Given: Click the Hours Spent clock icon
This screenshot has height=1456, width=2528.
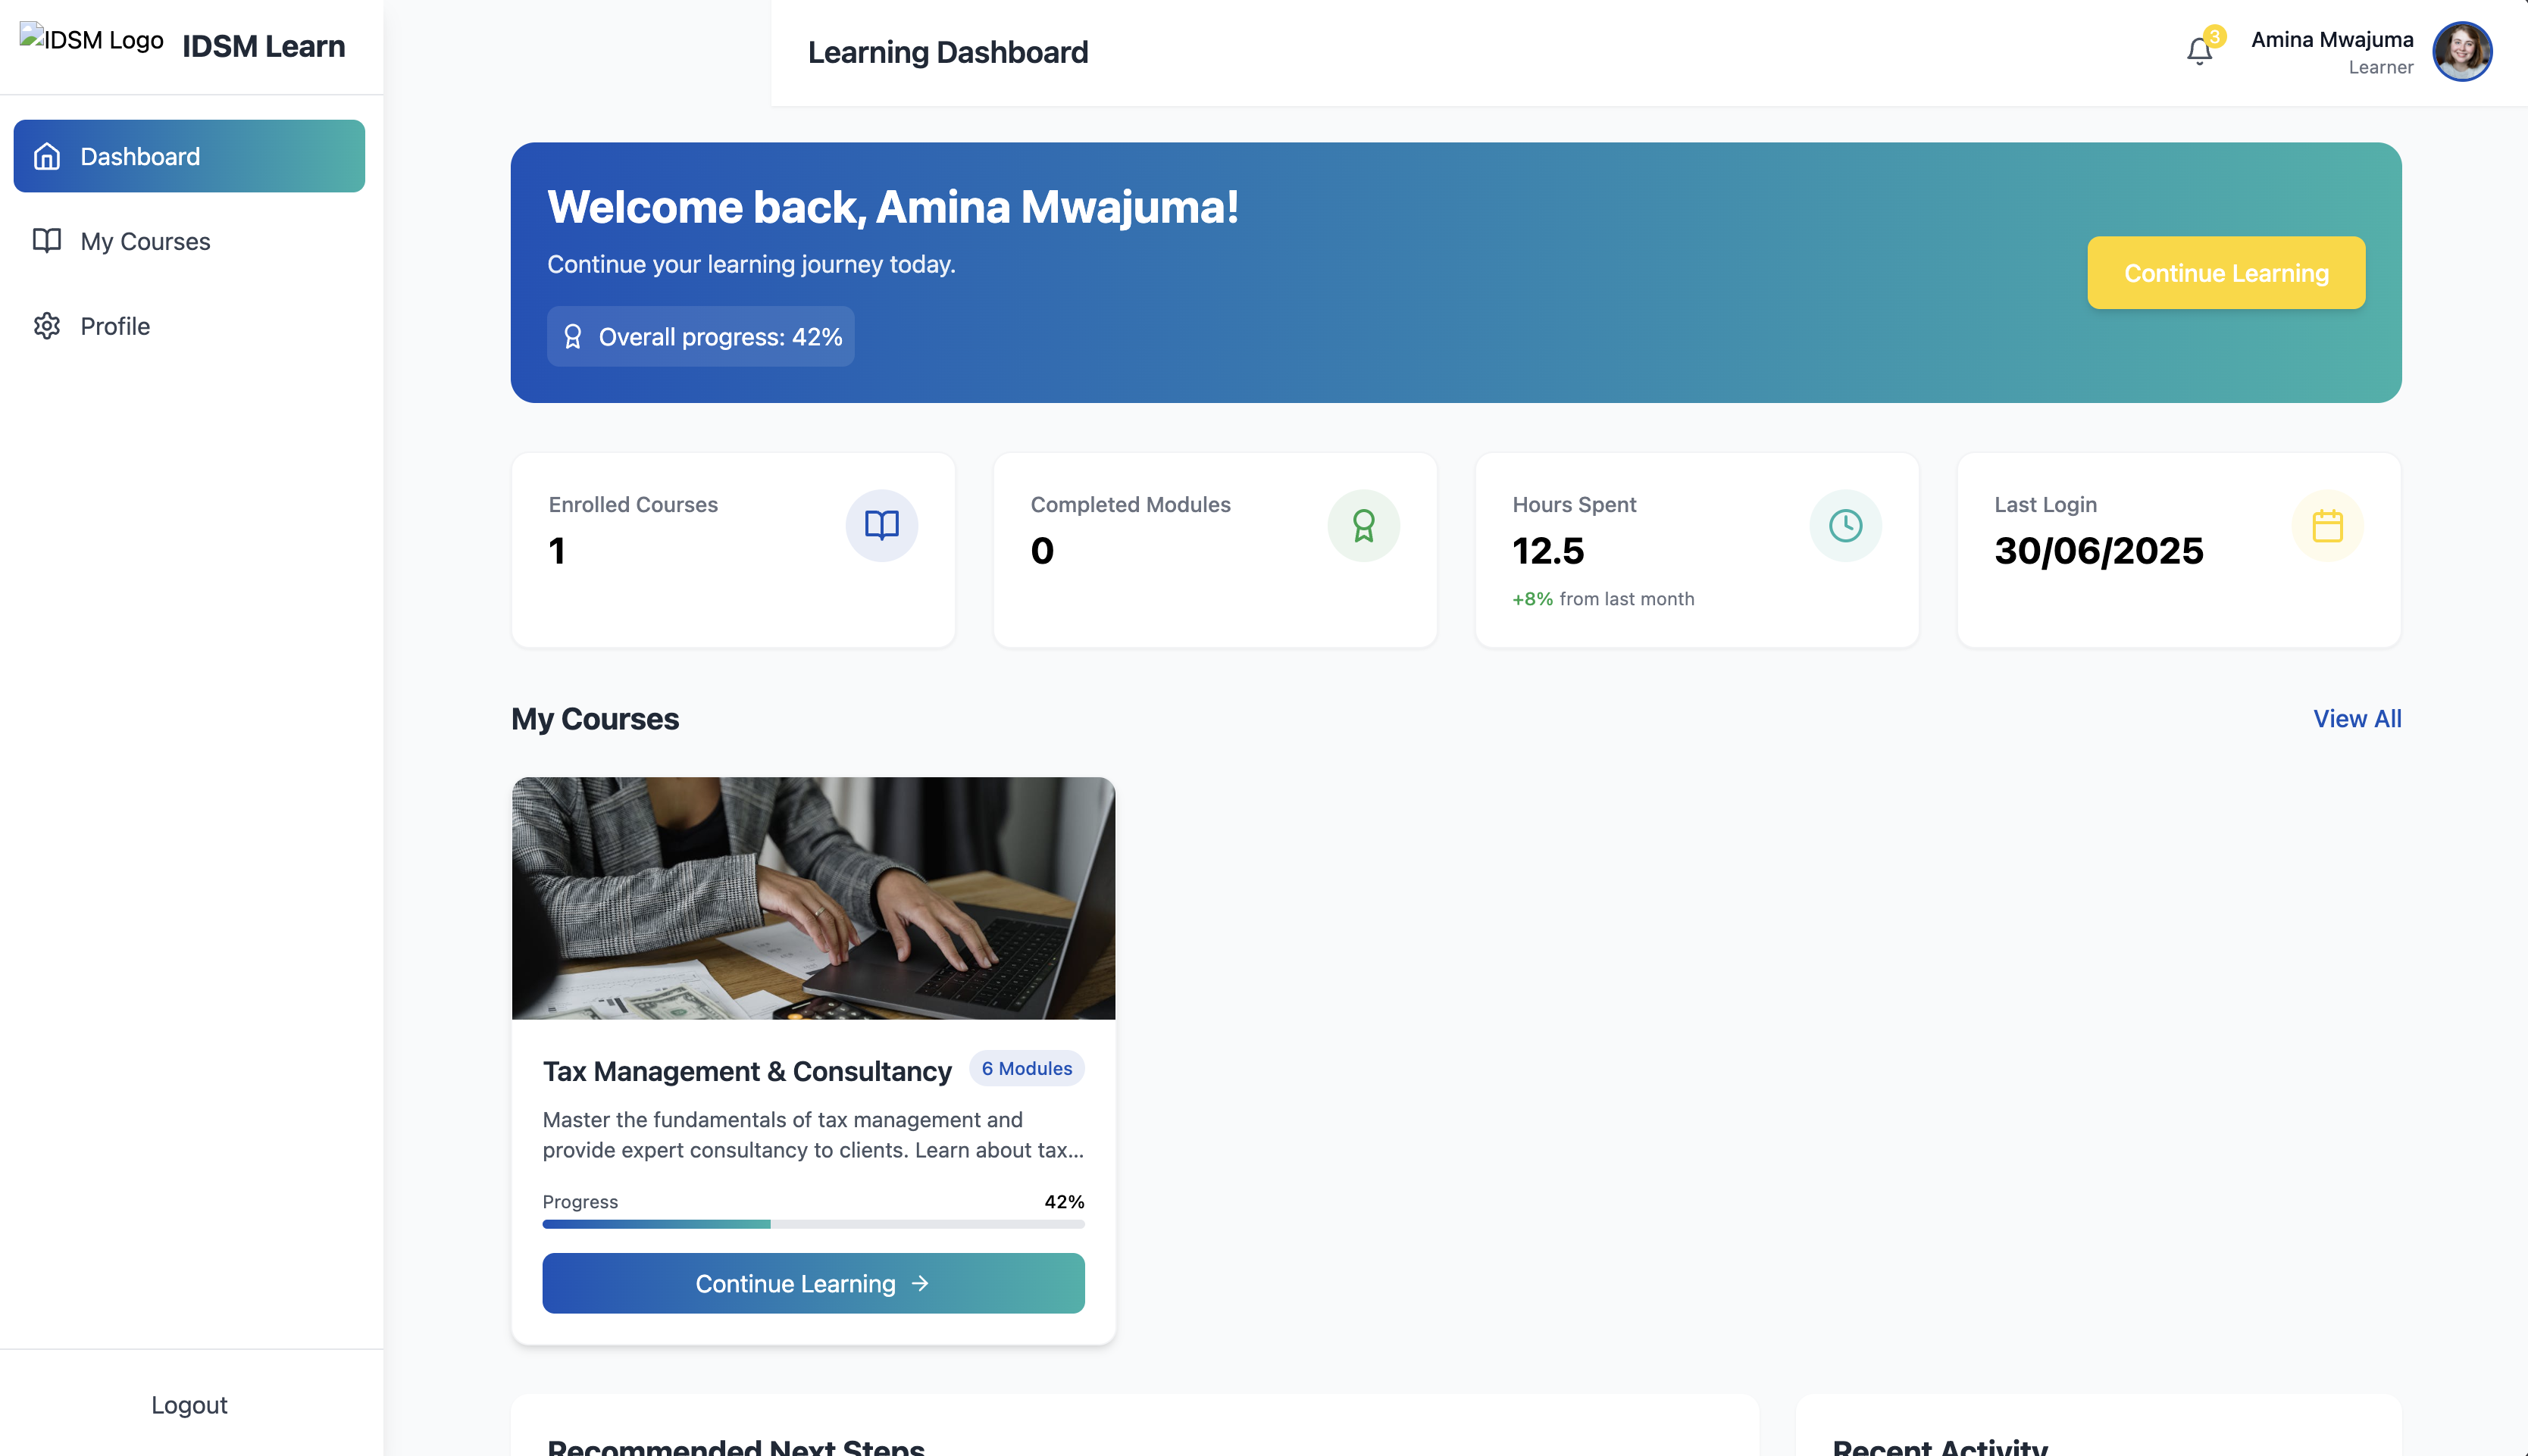Looking at the screenshot, I should pyautogui.click(x=1845, y=525).
